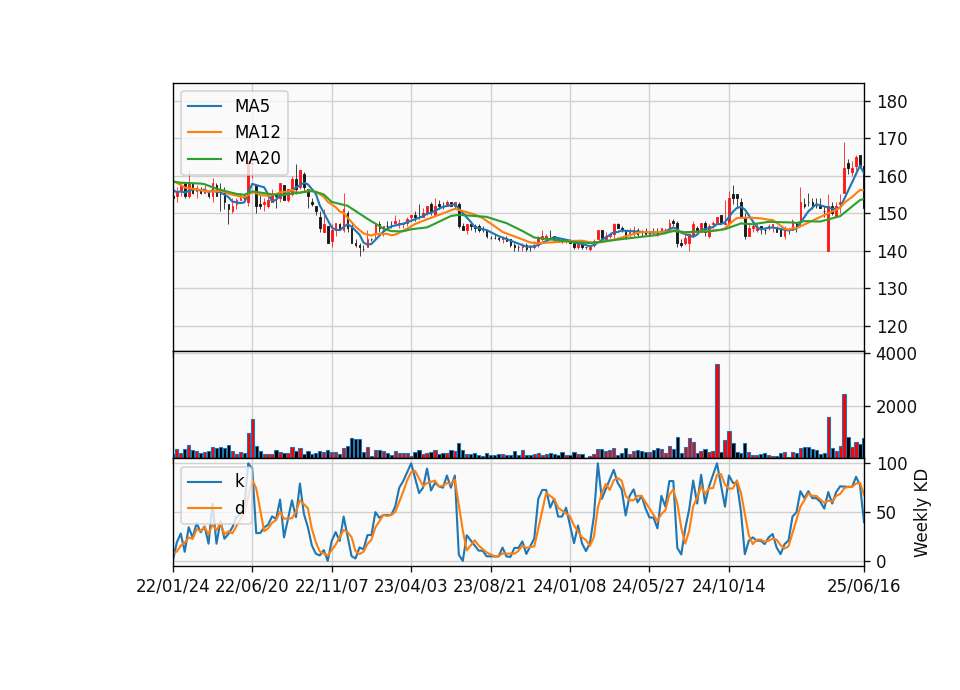The image size is (960, 690).
Task: Click the 160 price axis label
Action: point(892,177)
